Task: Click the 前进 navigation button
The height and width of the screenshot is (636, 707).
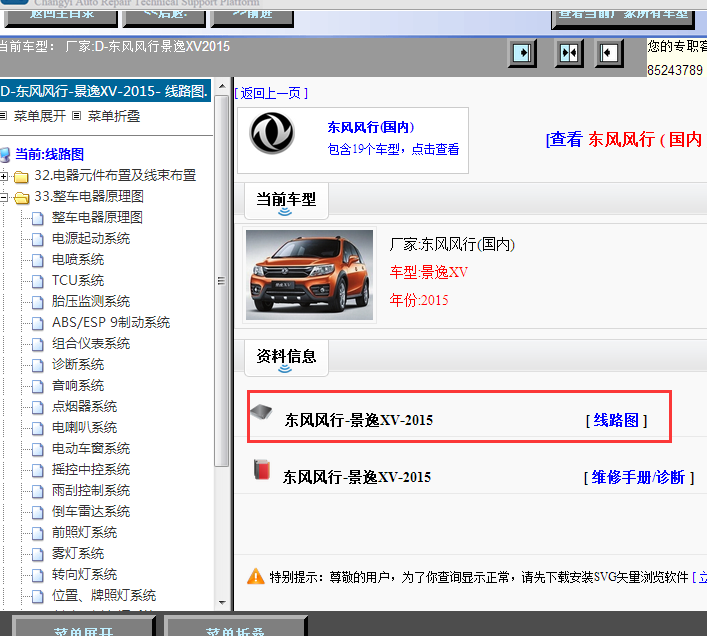Action: click(252, 17)
